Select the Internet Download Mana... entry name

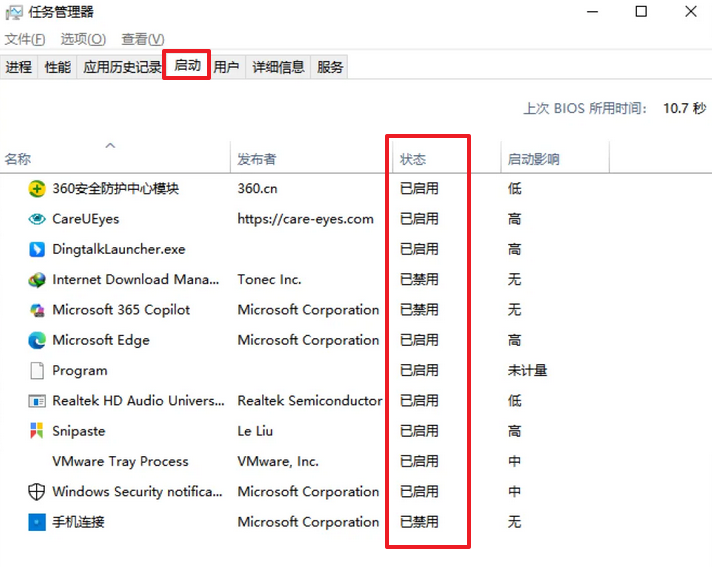(x=136, y=280)
